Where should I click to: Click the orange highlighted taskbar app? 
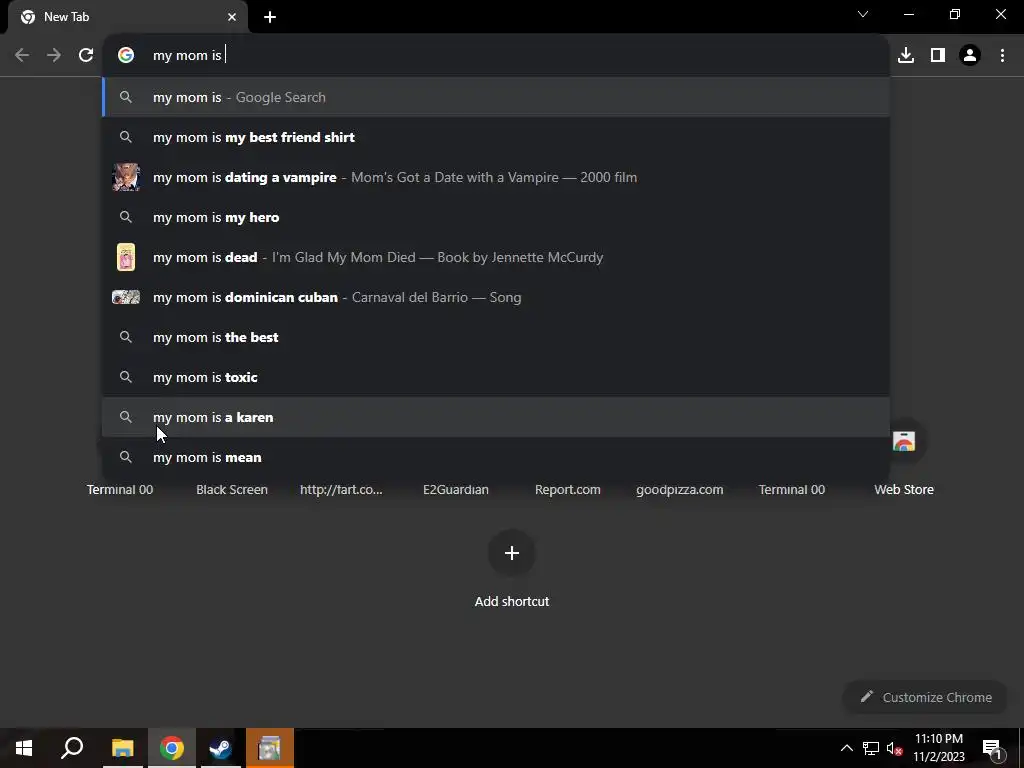tap(270, 748)
